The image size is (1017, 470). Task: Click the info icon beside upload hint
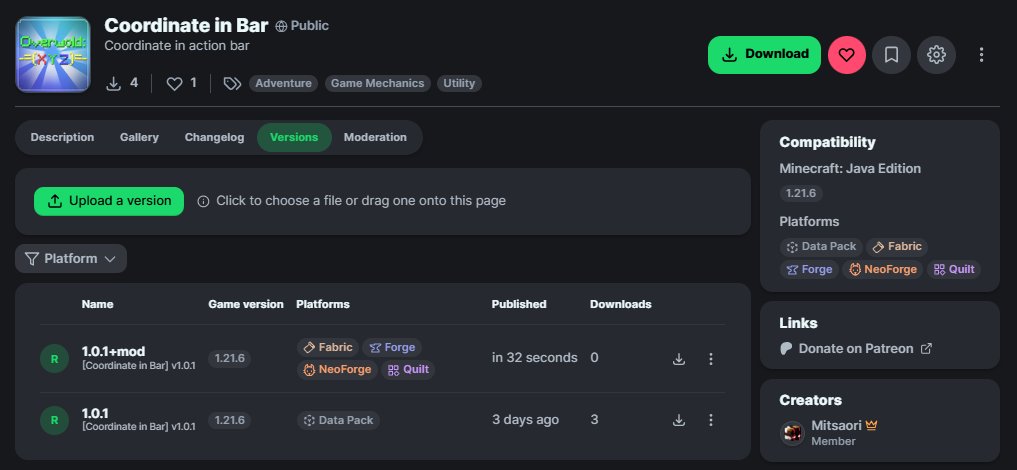click(x=203, y=202)
